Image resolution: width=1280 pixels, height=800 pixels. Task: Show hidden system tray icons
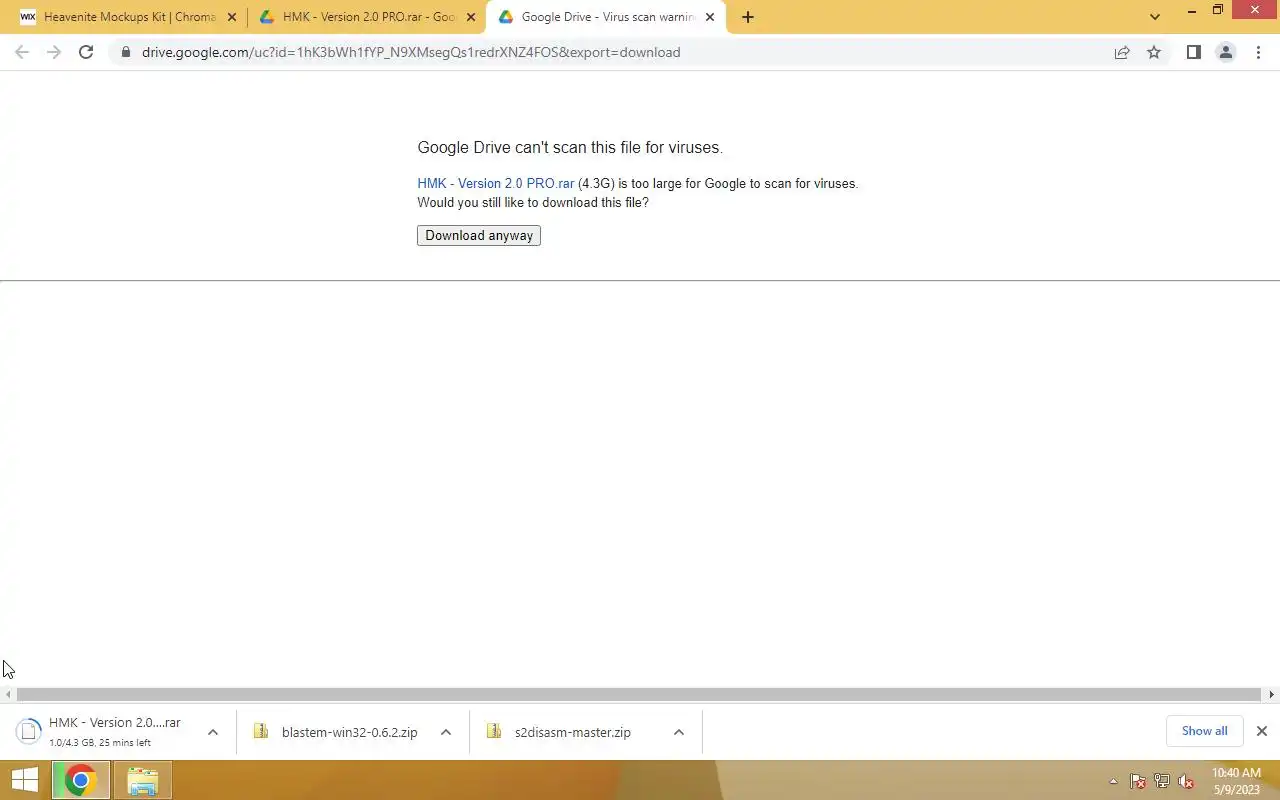tap(1113, 782)
